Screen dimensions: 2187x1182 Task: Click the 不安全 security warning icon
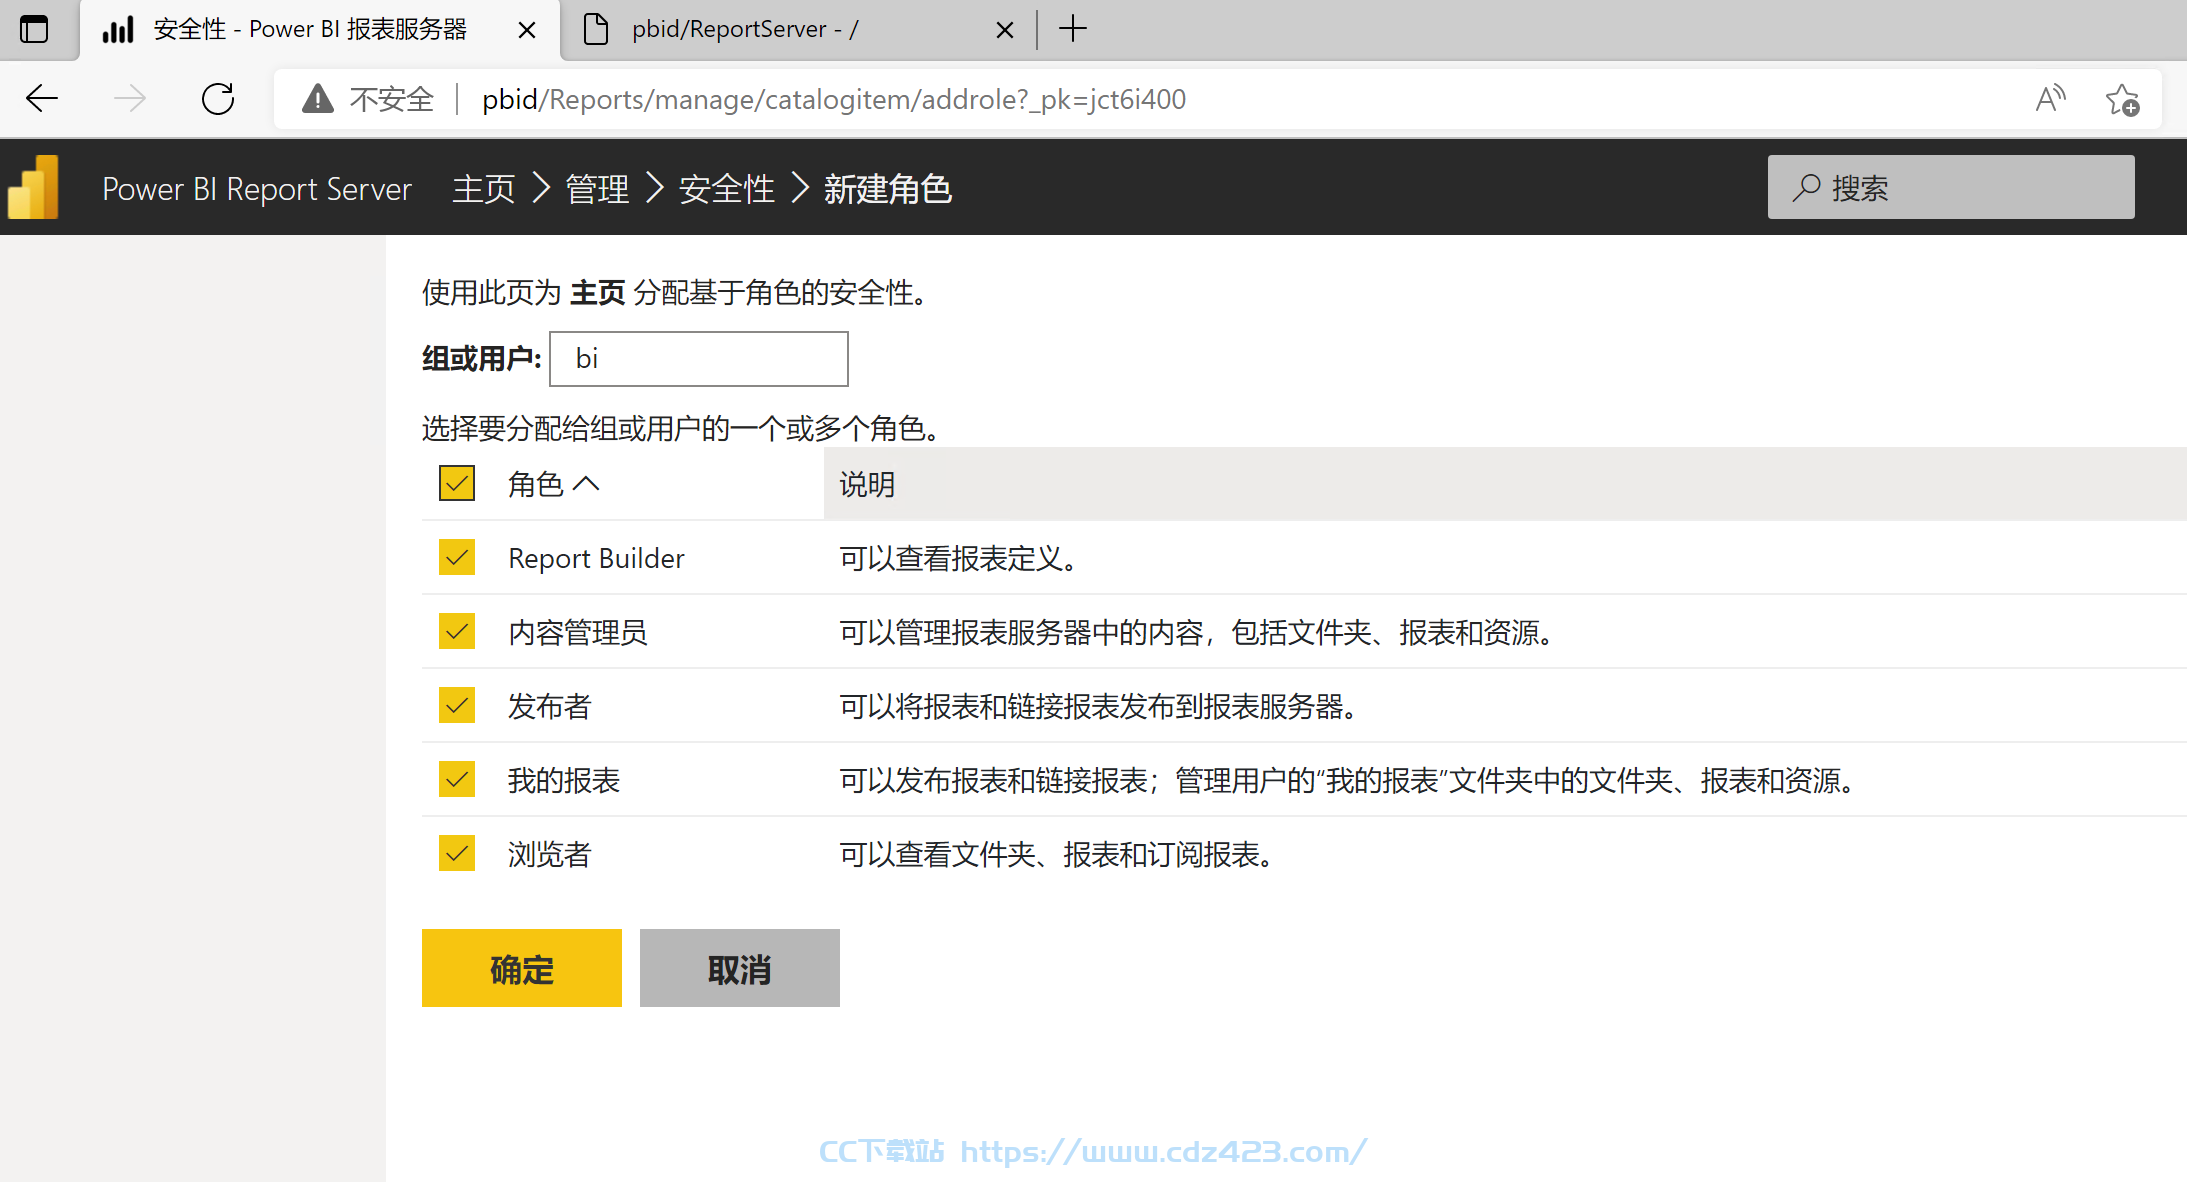318,99
